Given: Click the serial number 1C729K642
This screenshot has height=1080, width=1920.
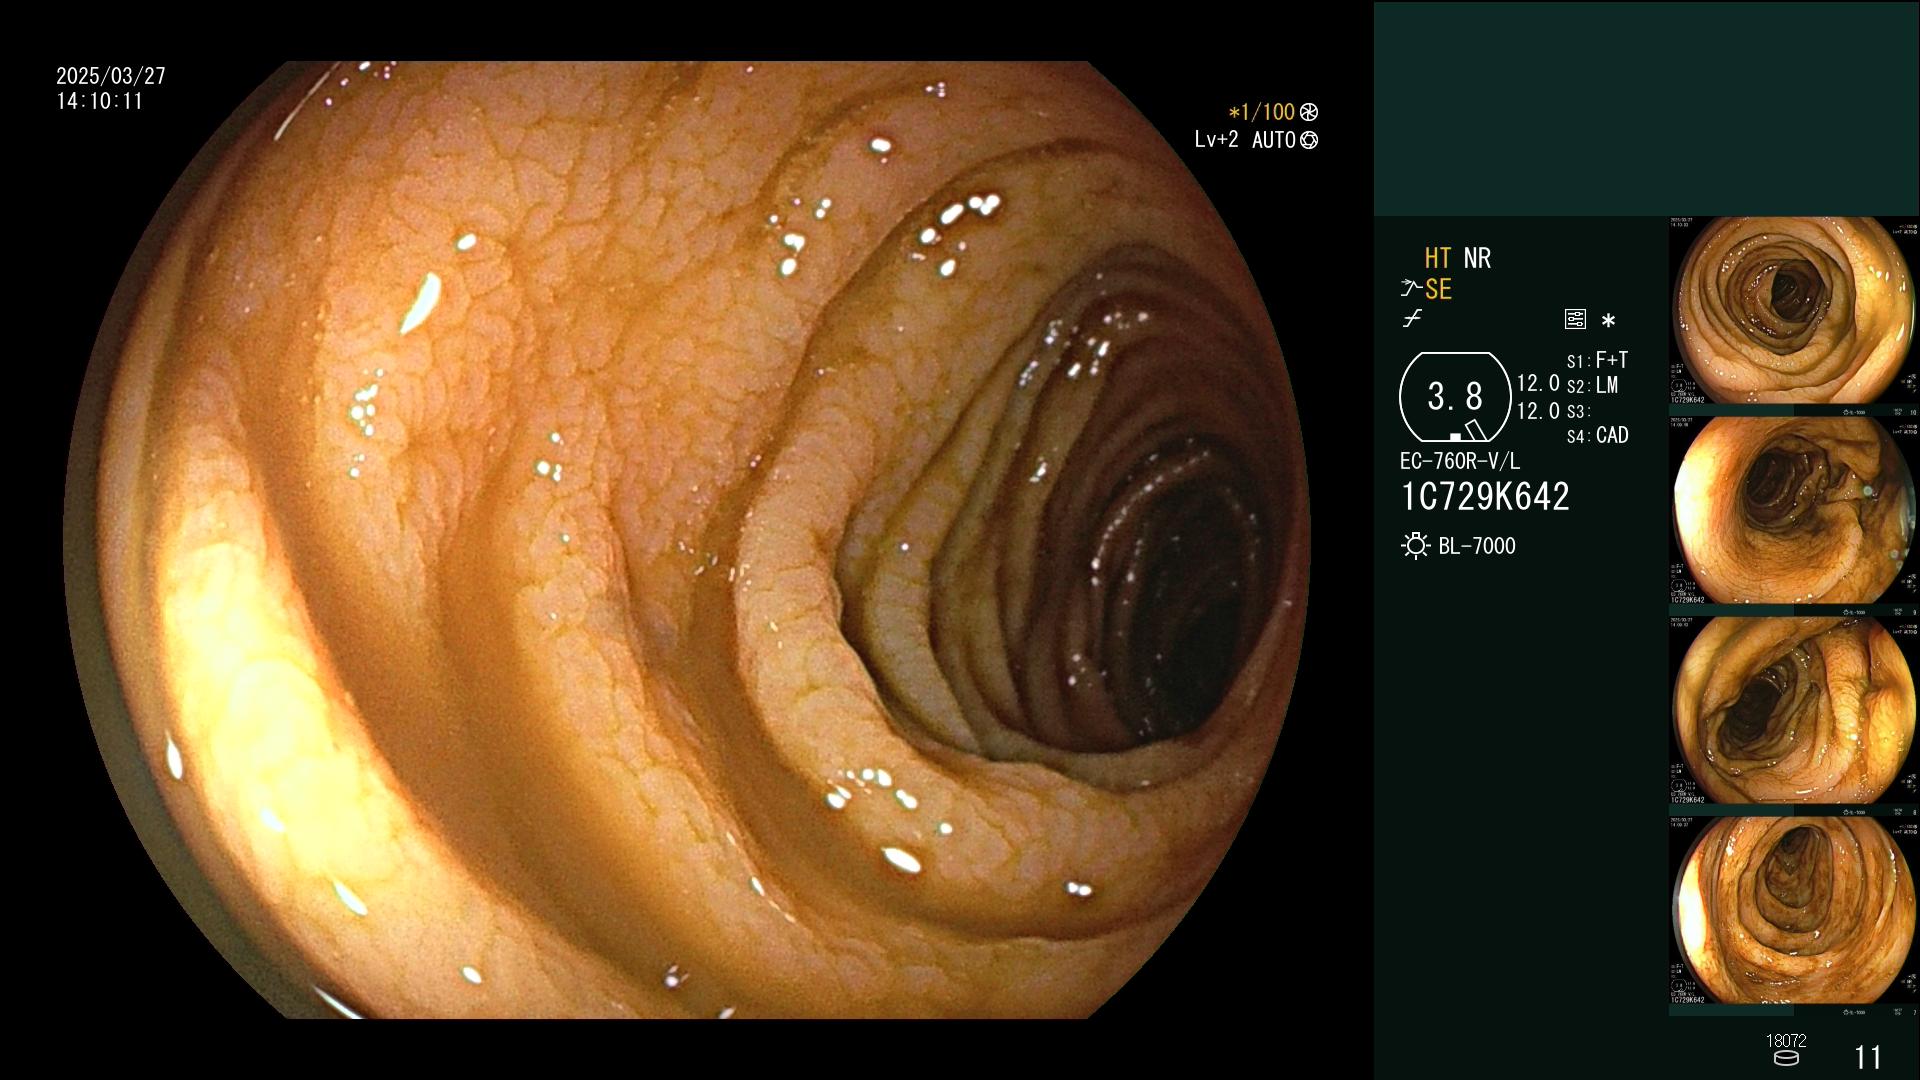Looking at the screenshot, I should tap(1485, 497).
